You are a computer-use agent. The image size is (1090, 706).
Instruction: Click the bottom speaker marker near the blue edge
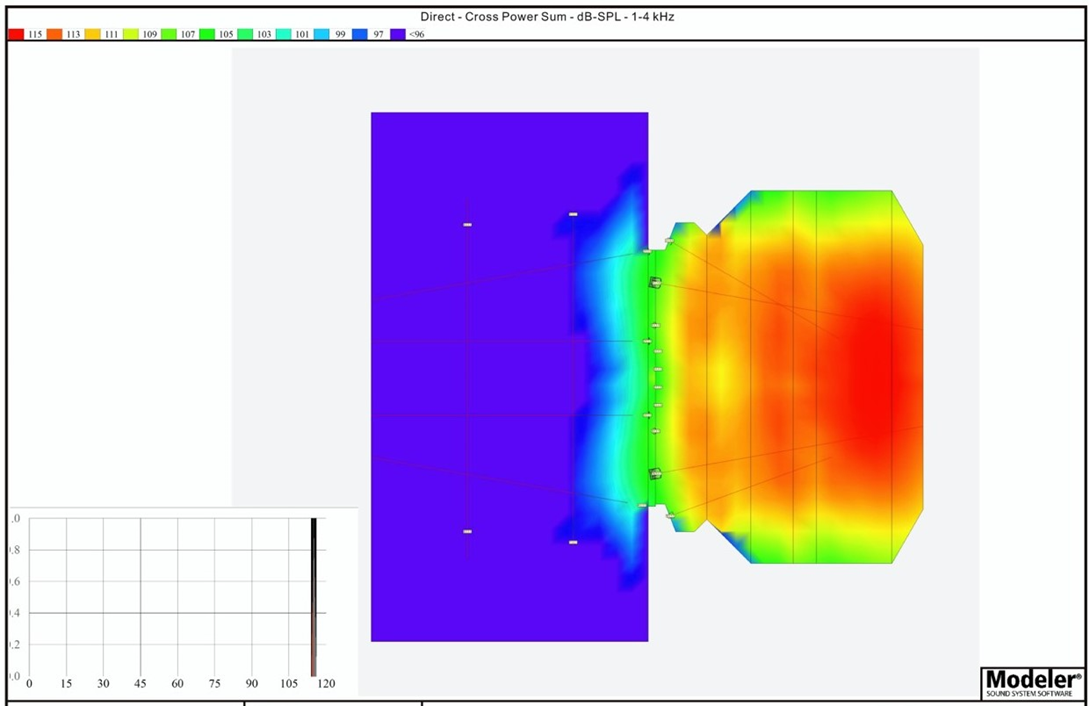click(x=573, y=542)
